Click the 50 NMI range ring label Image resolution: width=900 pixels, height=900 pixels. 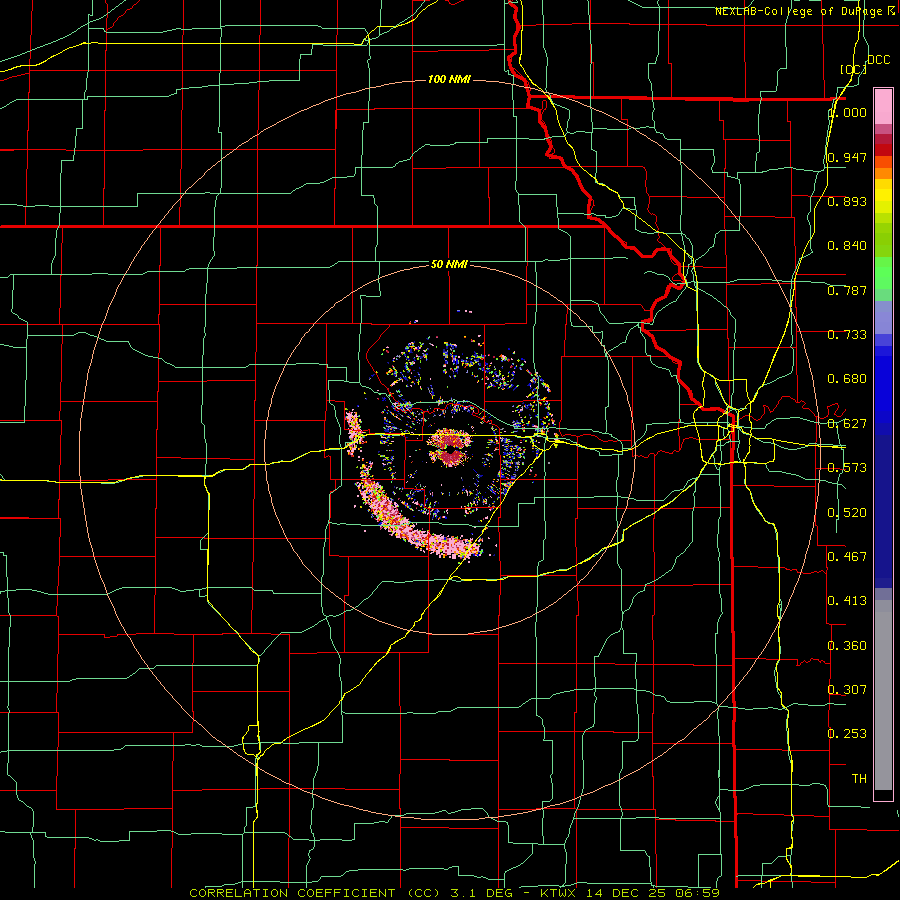click(x=449, y=264)
